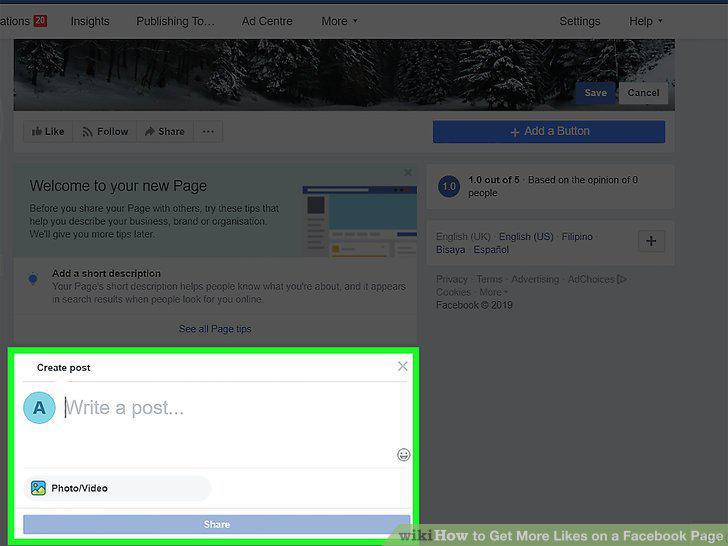The image size is (728, 546).
Task: Select the Filipino language link
Action: (x=577, y=237)
